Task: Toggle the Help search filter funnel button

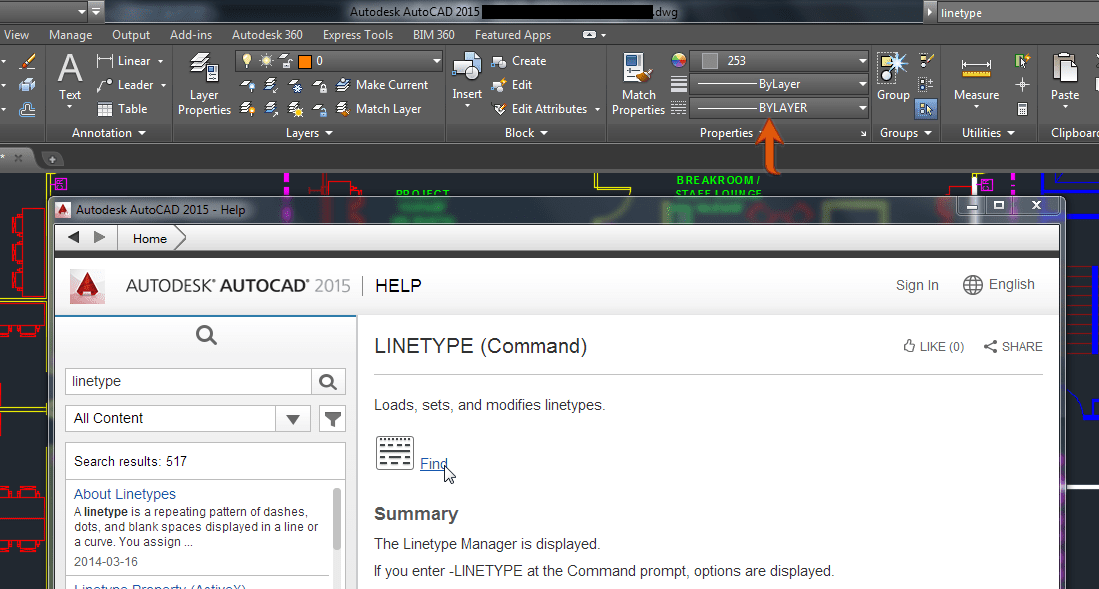Action: [x=333, y=419]
